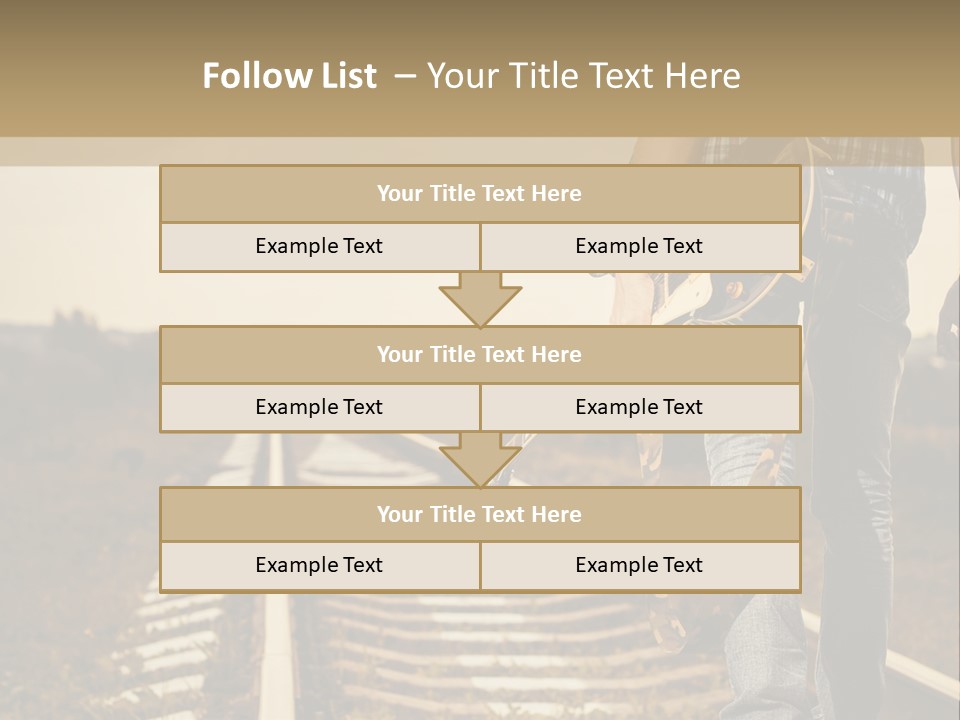This screenshot has width=960, height=720.
Task: Click the bold "Follow List" heading text
Action: pyautogui.click(x=290, y=76)
